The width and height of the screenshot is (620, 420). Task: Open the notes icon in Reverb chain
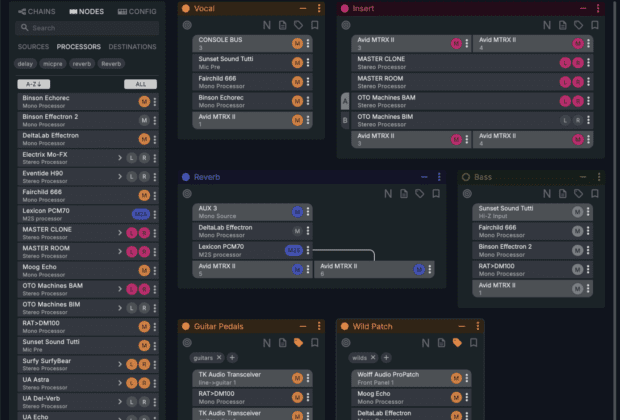coord(404,194)
